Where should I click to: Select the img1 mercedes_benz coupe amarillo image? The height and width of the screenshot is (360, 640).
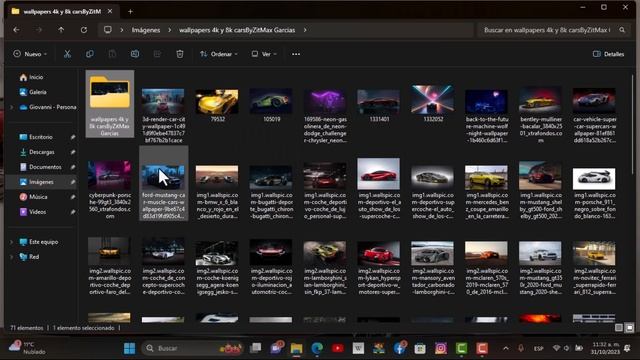(487, 191)
